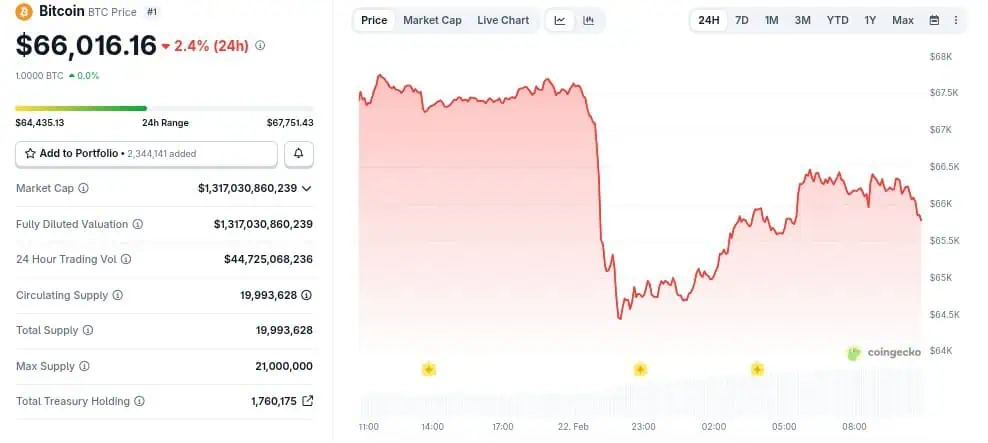The width and height of the screenshot is (988, 443).
Task: Click the 24h Range progress bar
Action: tap(164, 108)
